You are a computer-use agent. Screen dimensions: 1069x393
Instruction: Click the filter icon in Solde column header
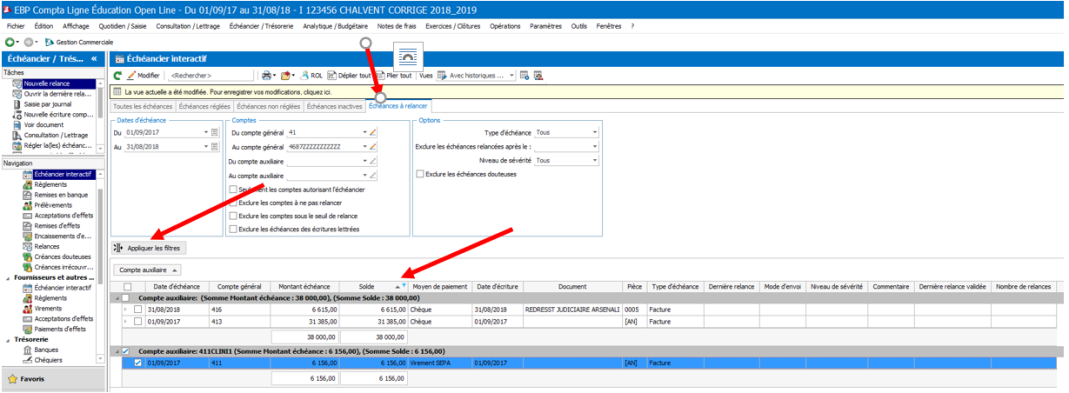click(x=404, y=286)
